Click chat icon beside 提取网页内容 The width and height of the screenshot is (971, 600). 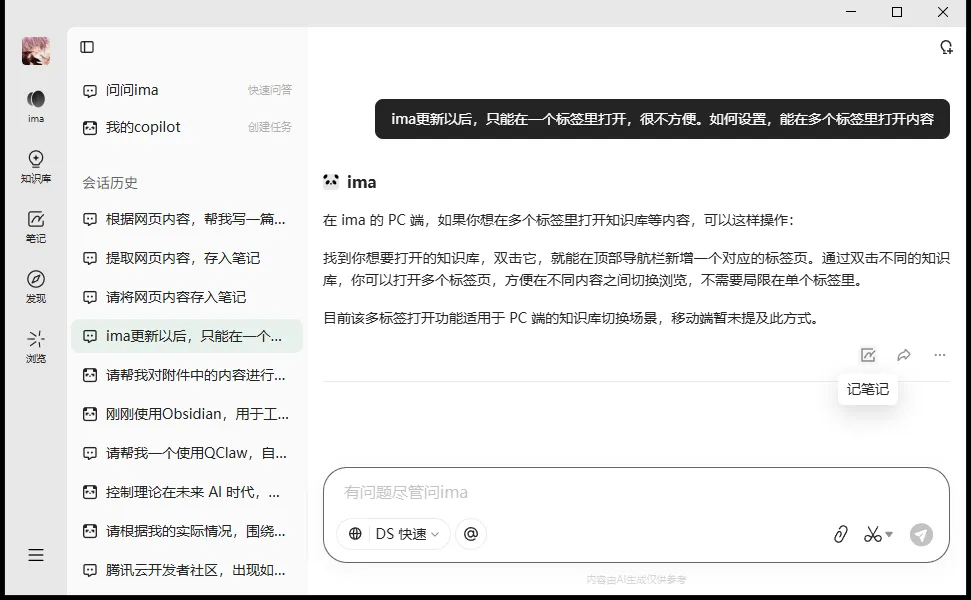[90, 258]
